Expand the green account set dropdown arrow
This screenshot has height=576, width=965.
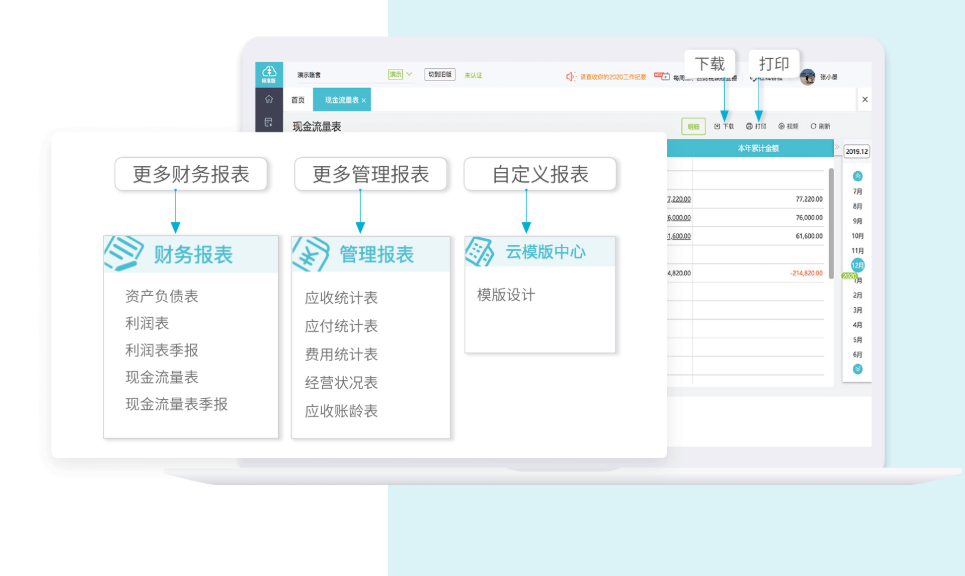click(x=410, y=74)
